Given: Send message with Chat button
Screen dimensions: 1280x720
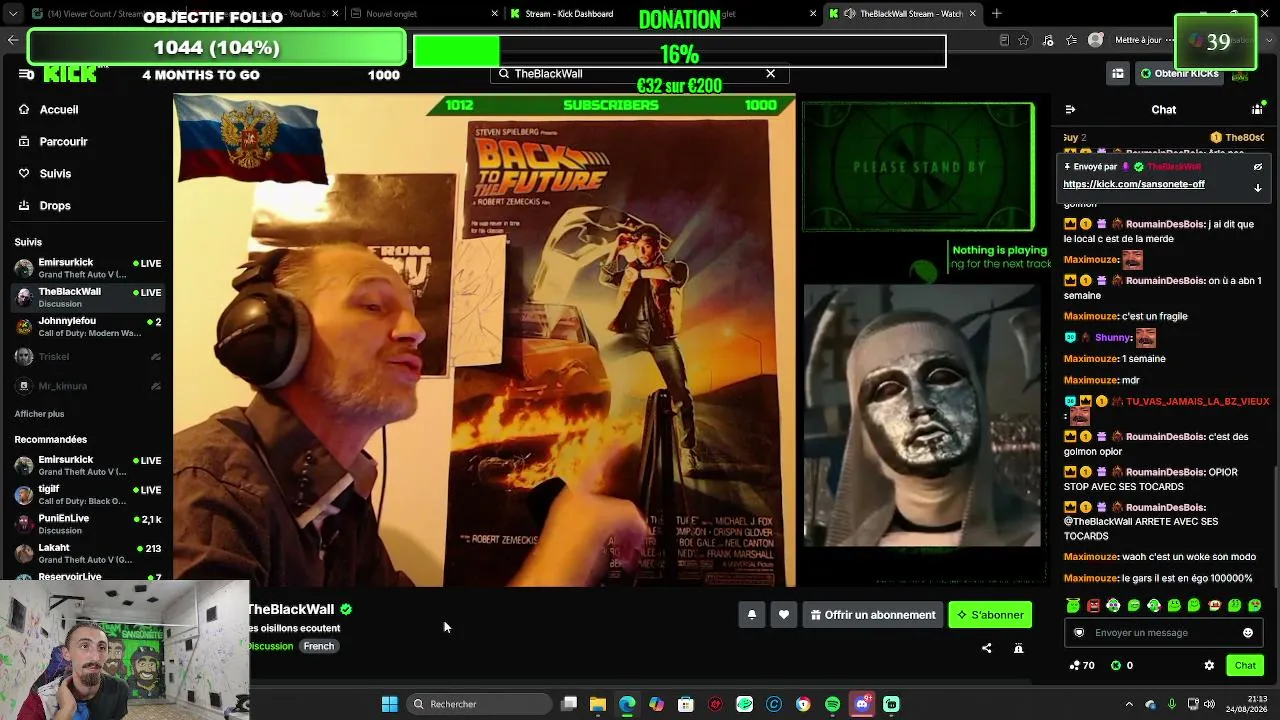Looking at the screenshot, I should click(1245, 665).
